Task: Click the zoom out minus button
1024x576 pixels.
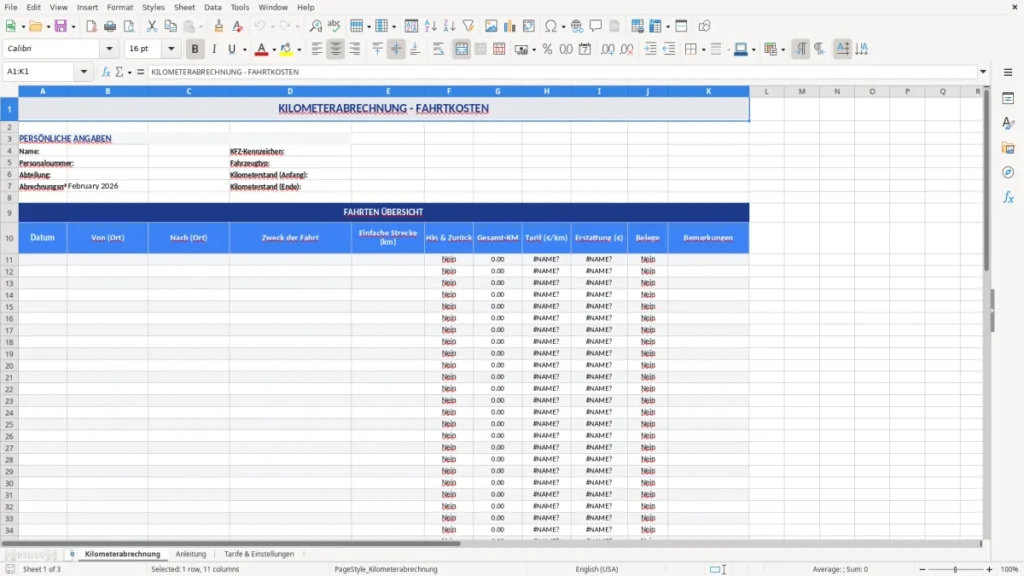Action: 922,569
